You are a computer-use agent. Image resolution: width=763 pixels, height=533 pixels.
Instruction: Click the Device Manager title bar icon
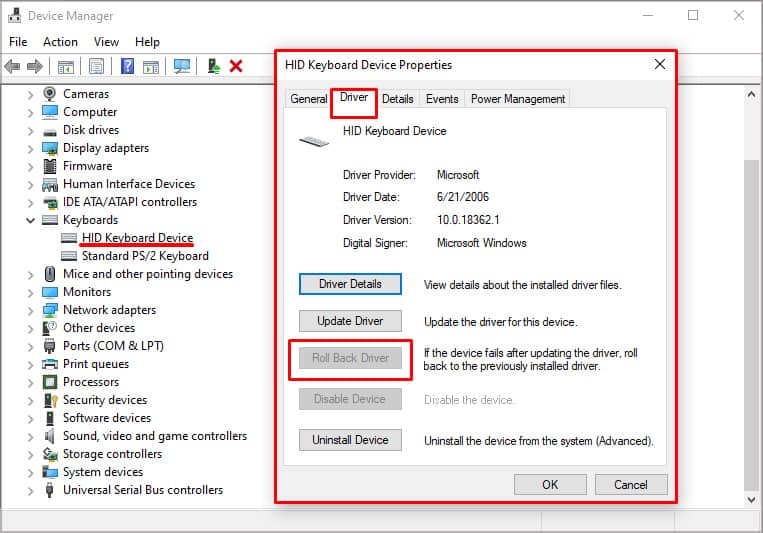(15, 16)
